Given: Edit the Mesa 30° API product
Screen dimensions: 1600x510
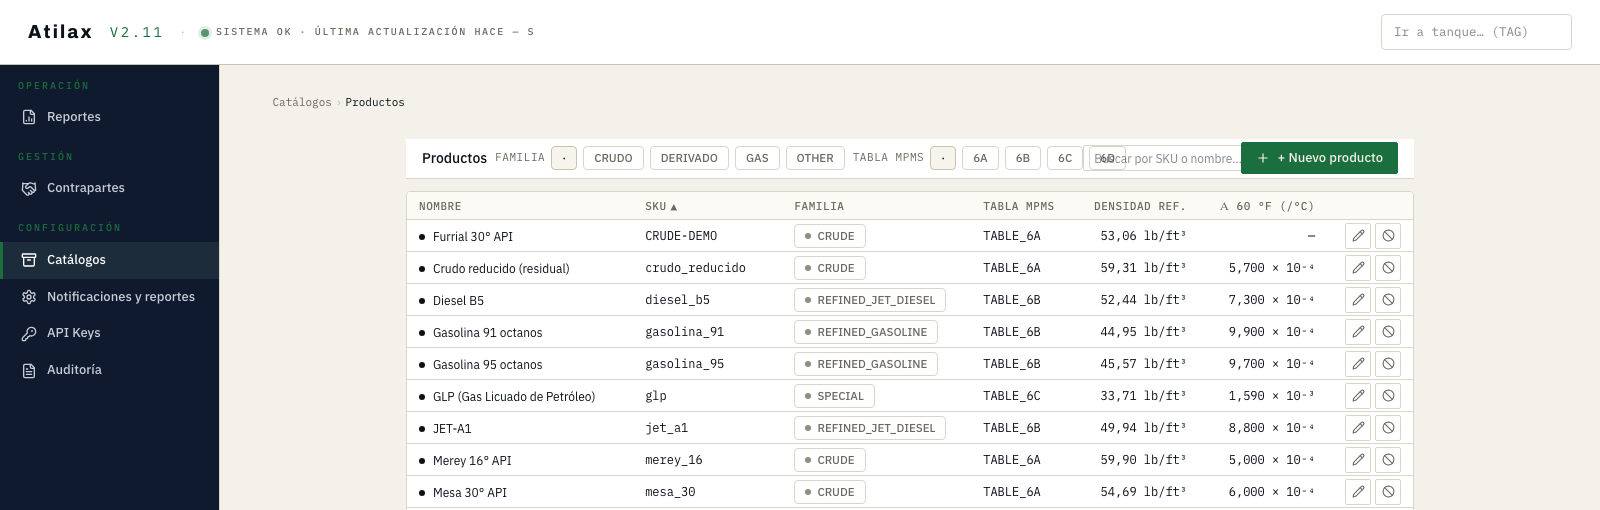Looking at the screenshot, I should click(1358, 492).
